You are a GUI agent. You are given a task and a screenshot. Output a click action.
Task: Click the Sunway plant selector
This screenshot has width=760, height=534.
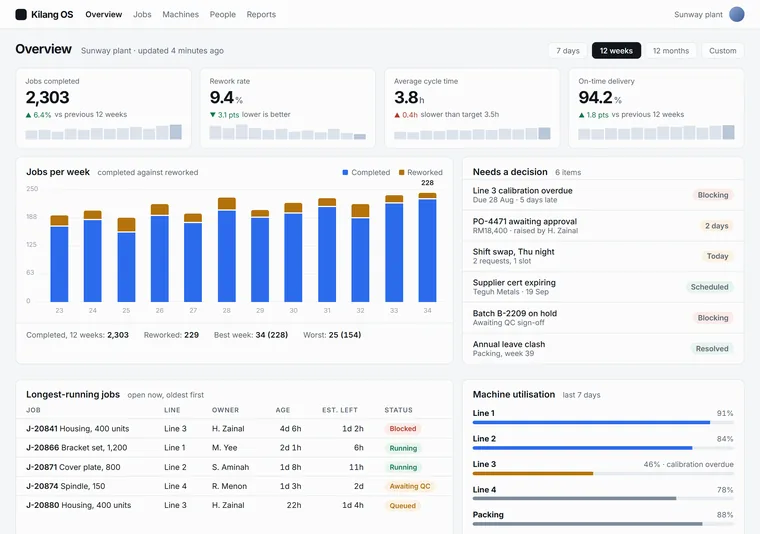(x=698, y=15)
